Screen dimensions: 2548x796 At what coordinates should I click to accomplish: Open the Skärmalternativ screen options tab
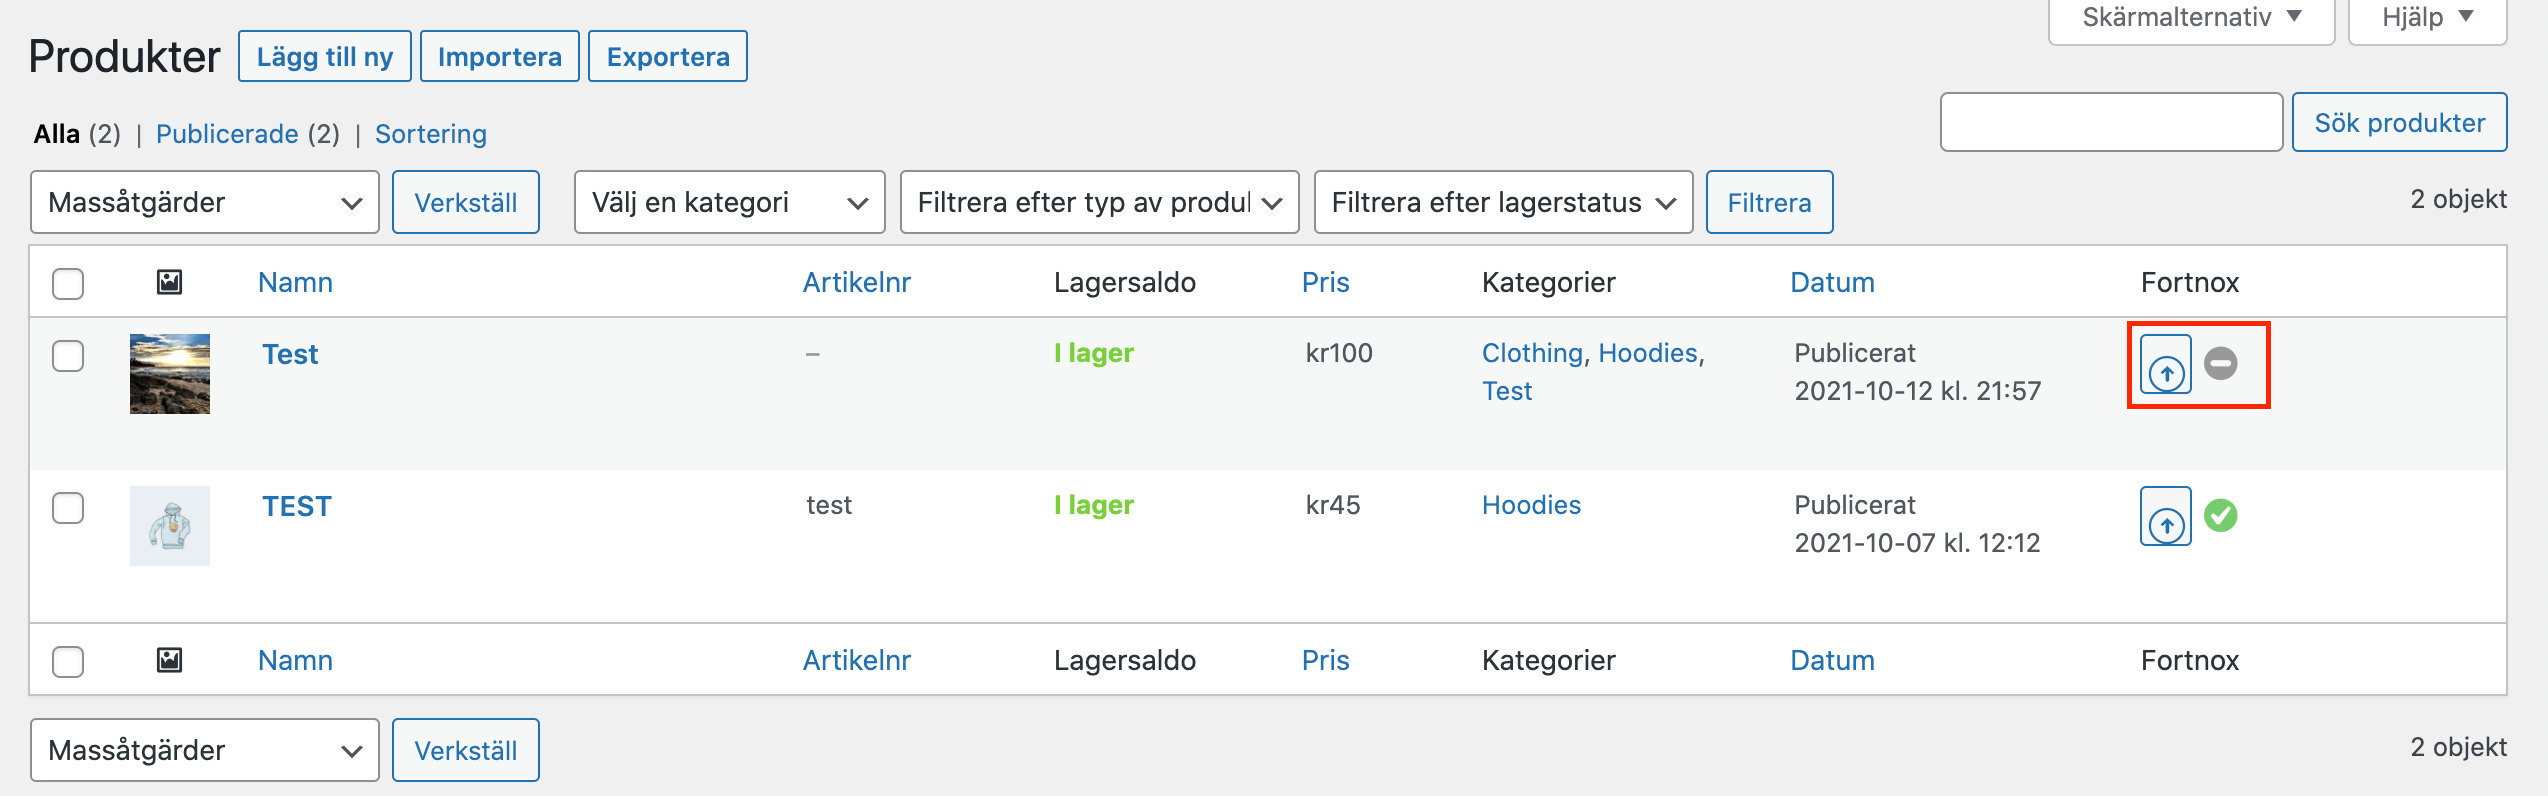pyautogui.click(x=2191, y=18)
